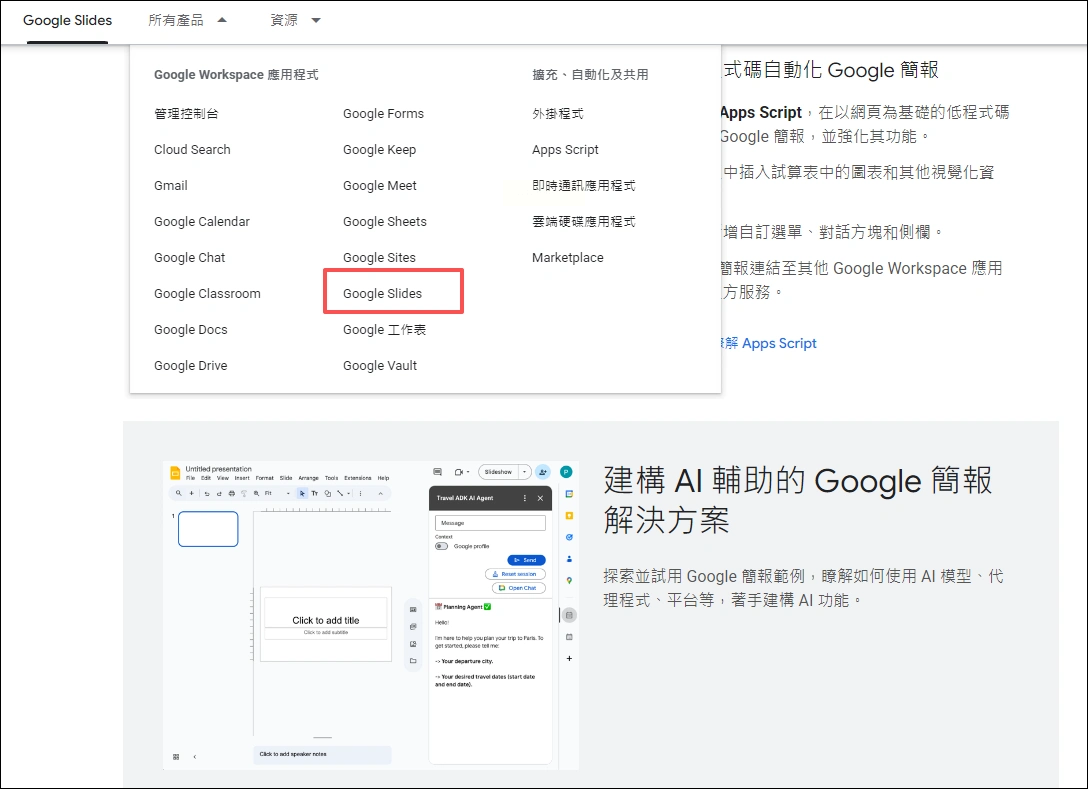Choose Gmail from the menu
This screenshot has height=789, width=1088.
pos(171,186)
